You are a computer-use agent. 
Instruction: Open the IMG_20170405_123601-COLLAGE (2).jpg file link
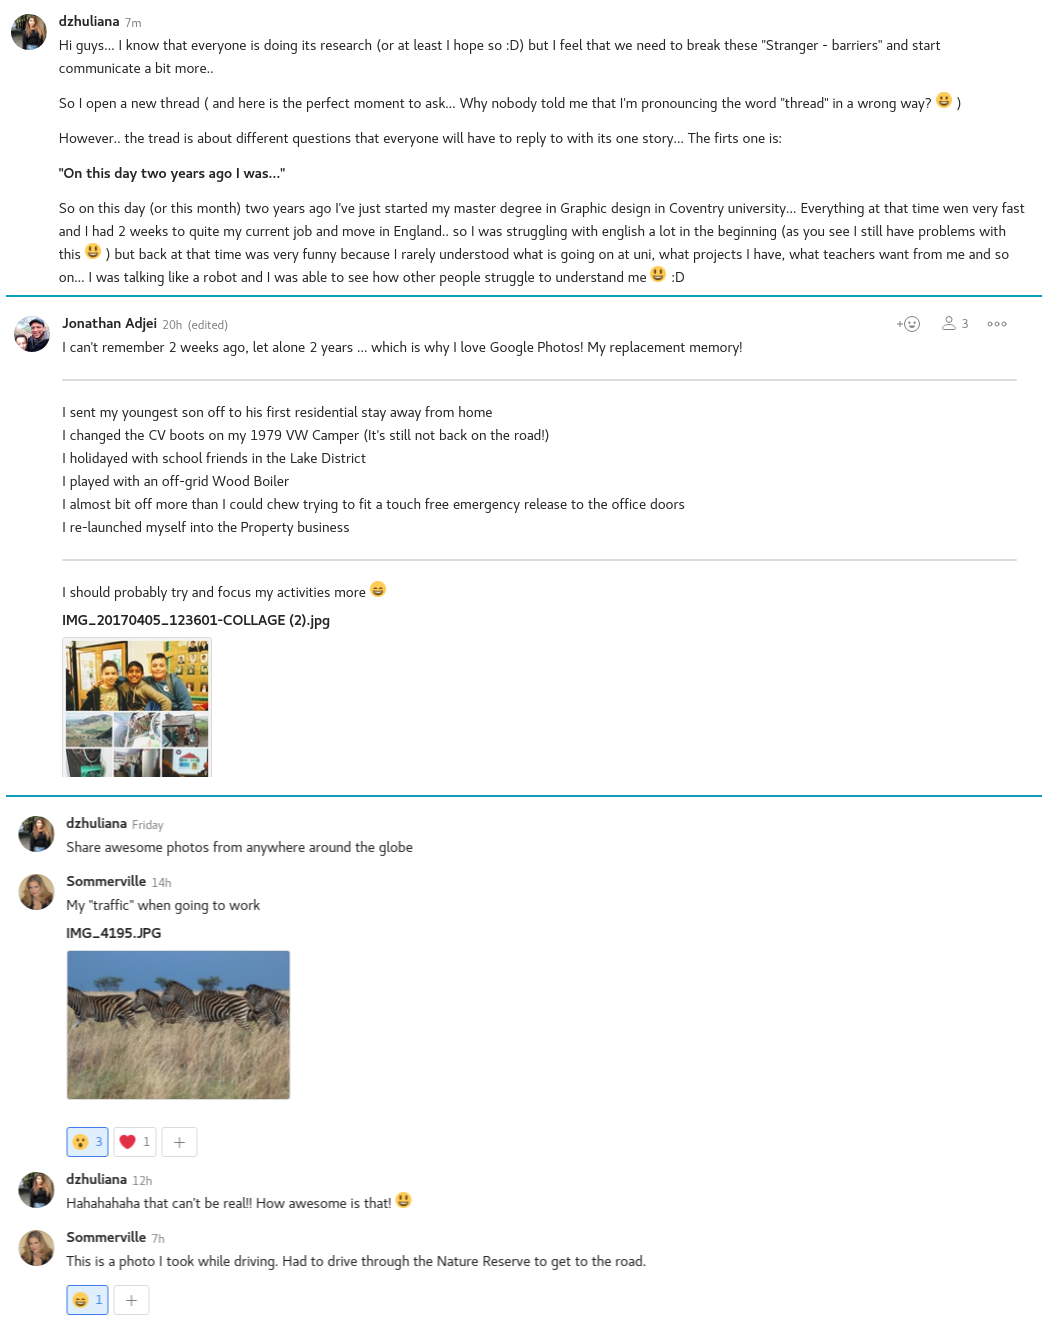[x=196, y=620]
